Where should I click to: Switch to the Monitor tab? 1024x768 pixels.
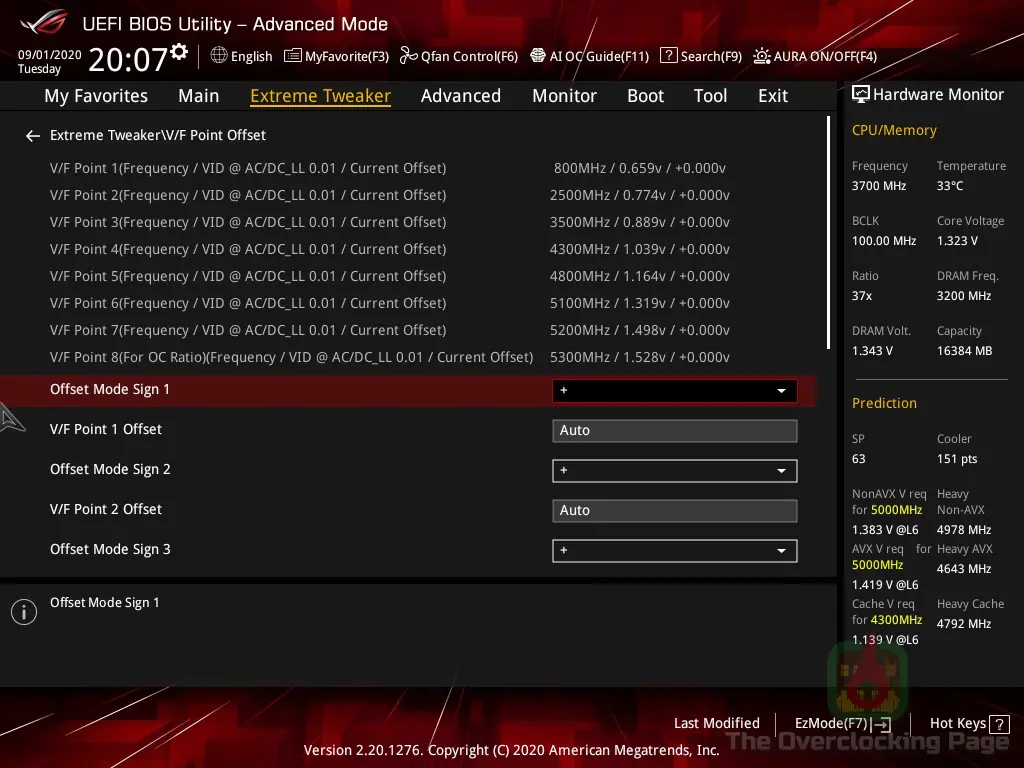tap(564, 95)
